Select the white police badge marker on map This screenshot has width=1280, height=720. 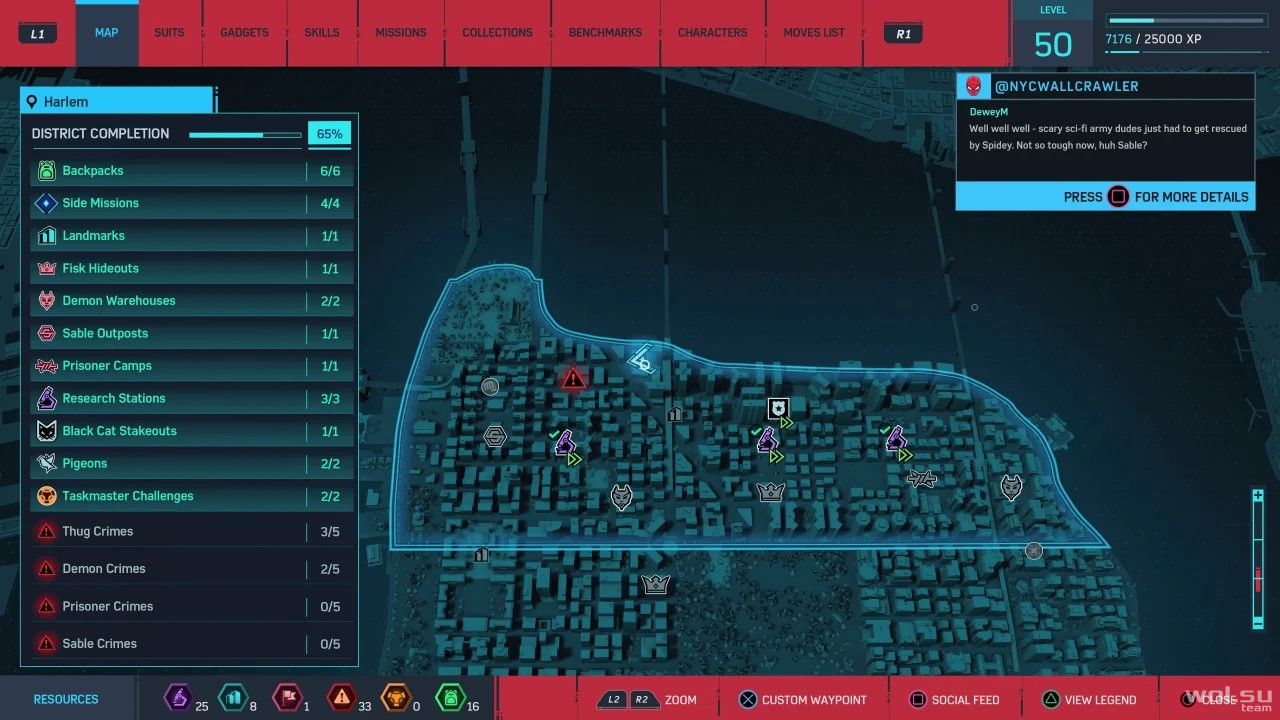[x=778, y=408]
